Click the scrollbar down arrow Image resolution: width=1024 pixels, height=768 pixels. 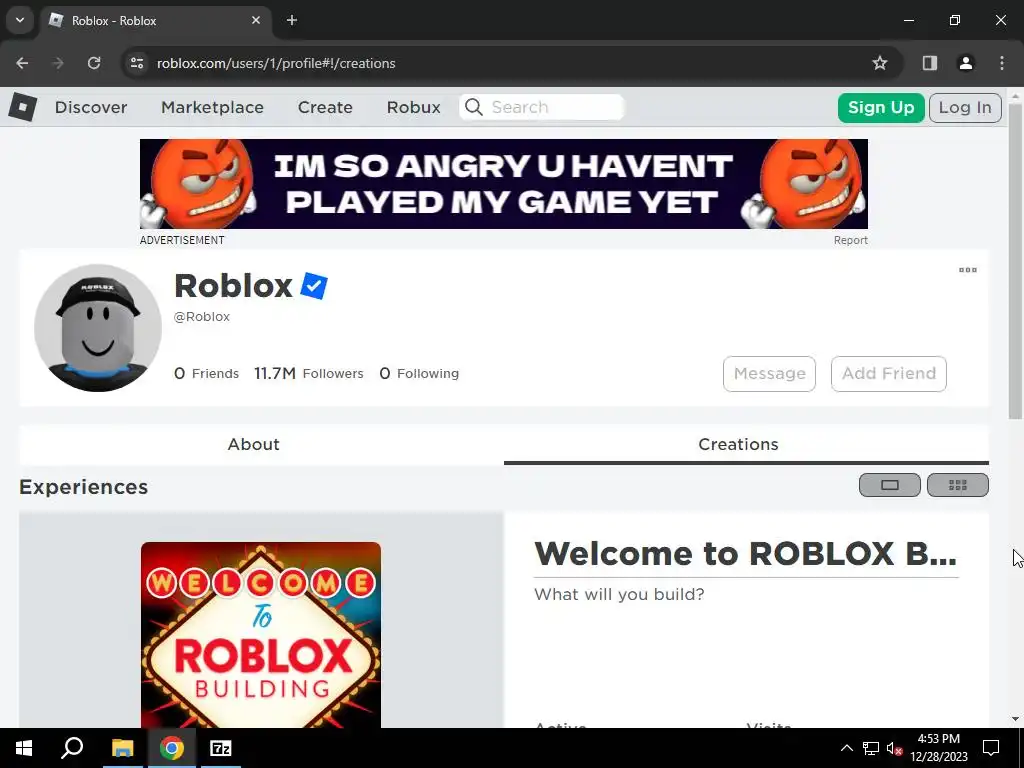1015,720
